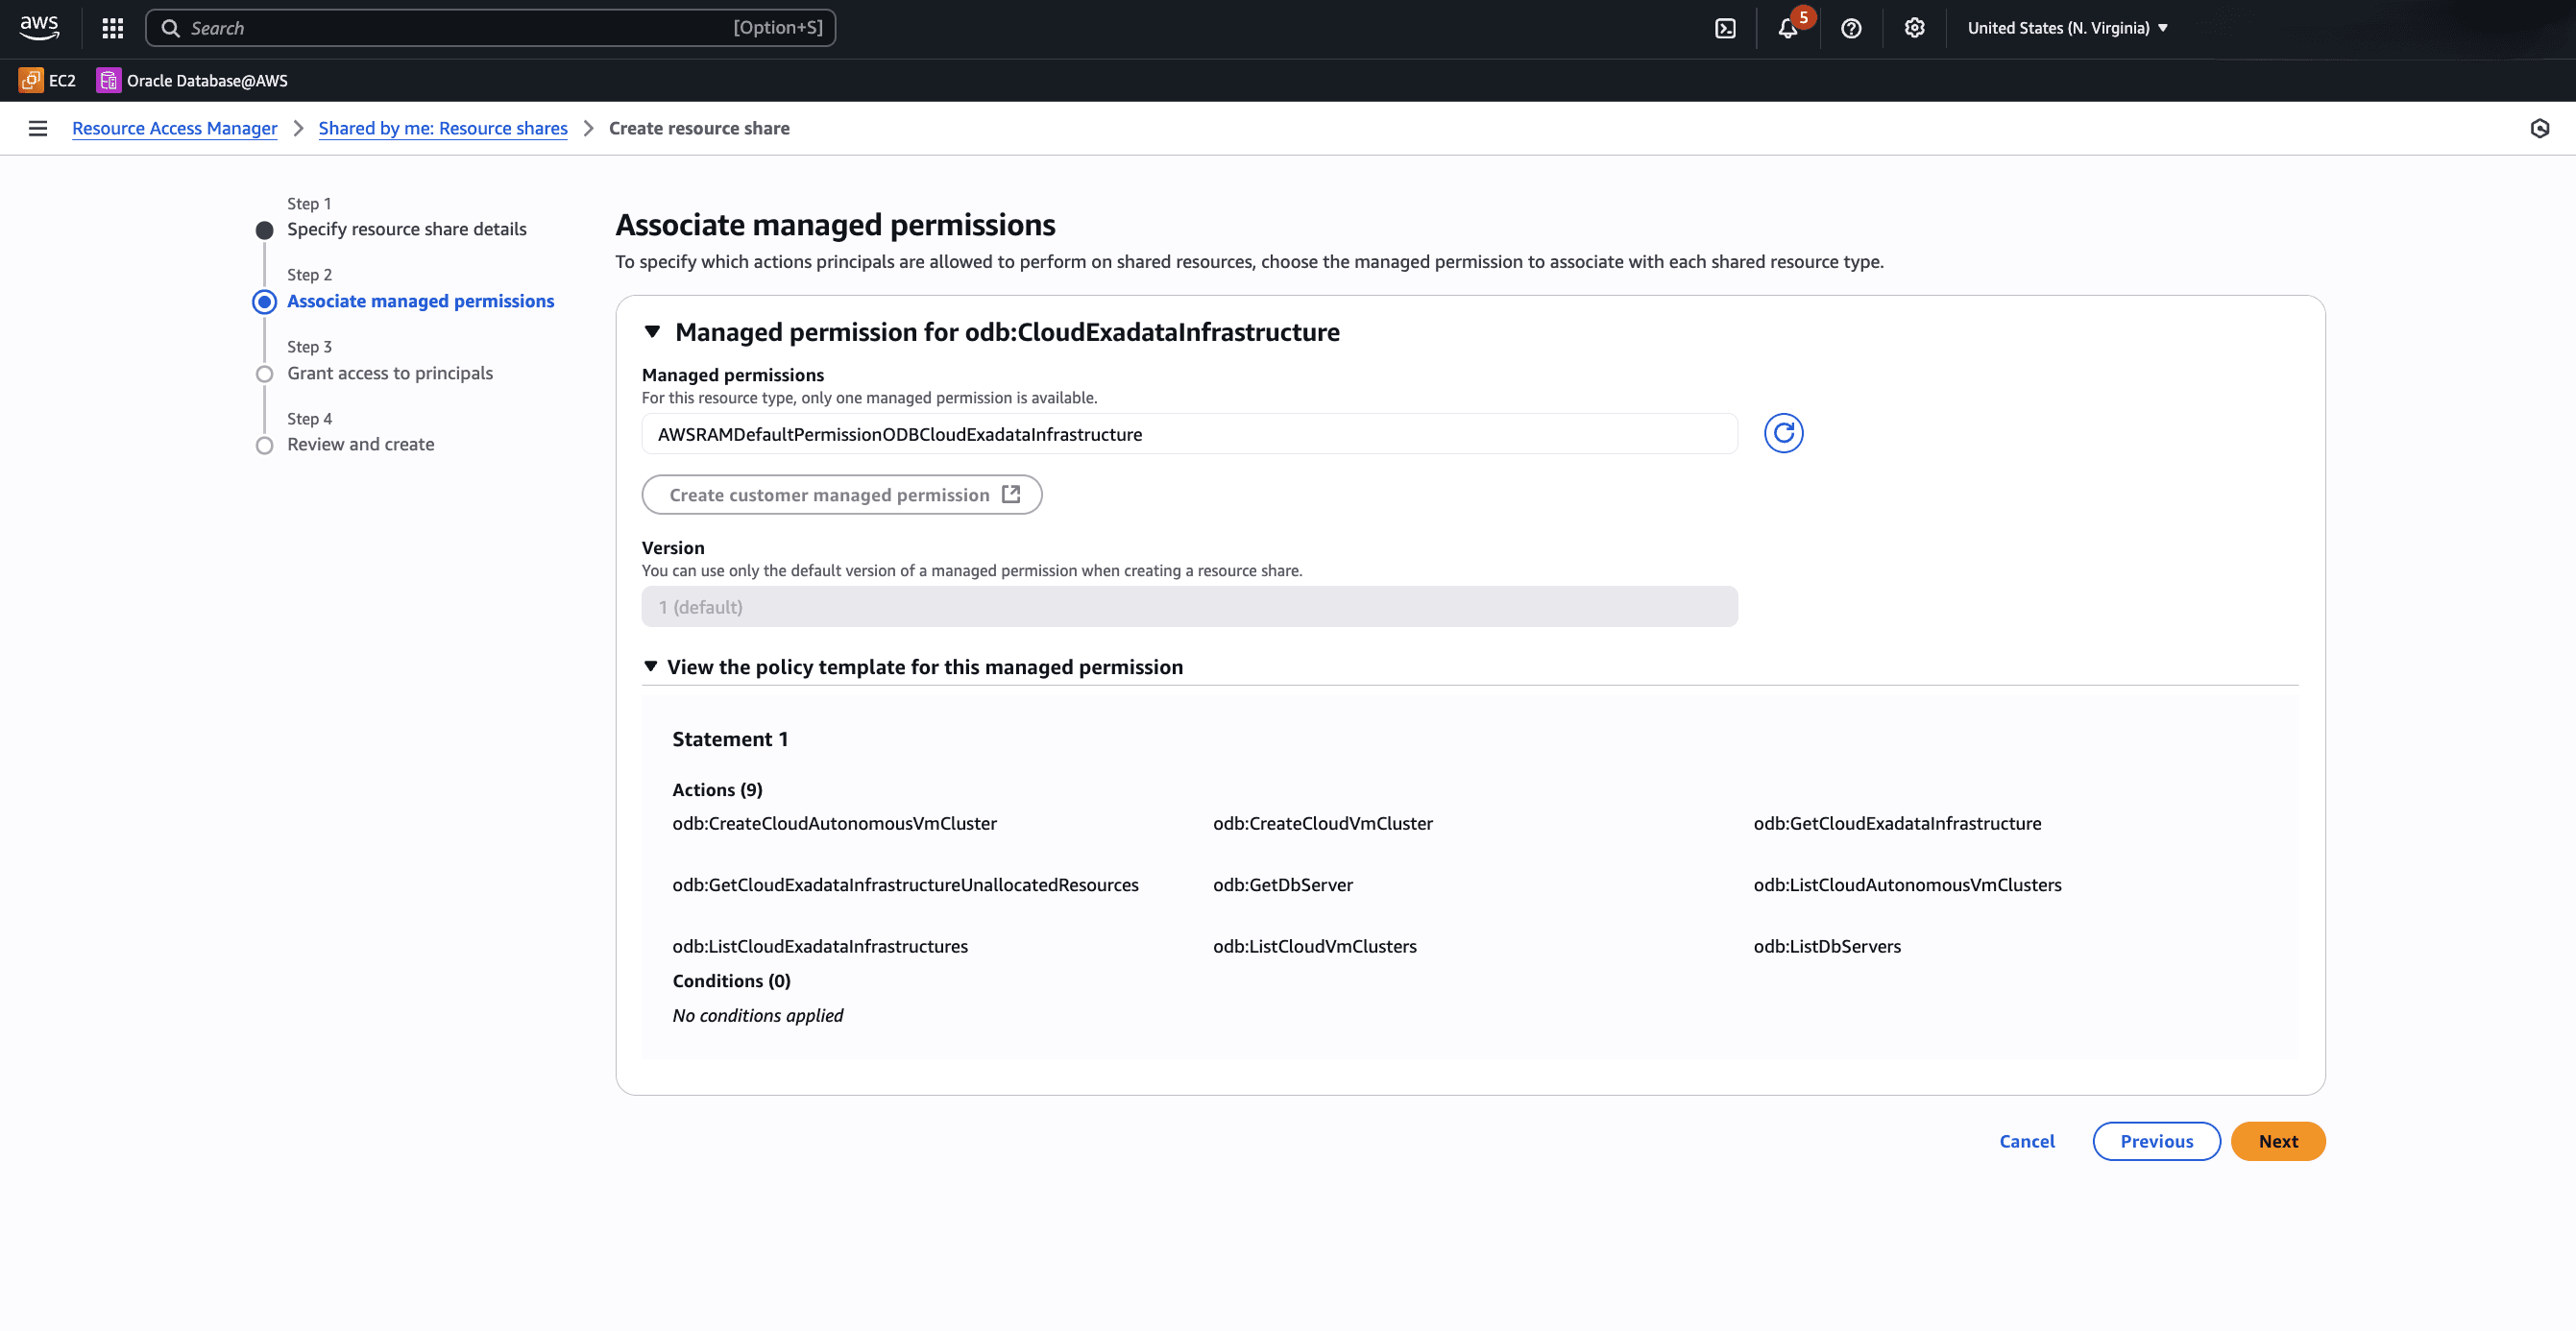The width and height of the screenshot is (2576, 1331).
Task: Open the AWS services grid menu
Action: coord(111,28)
